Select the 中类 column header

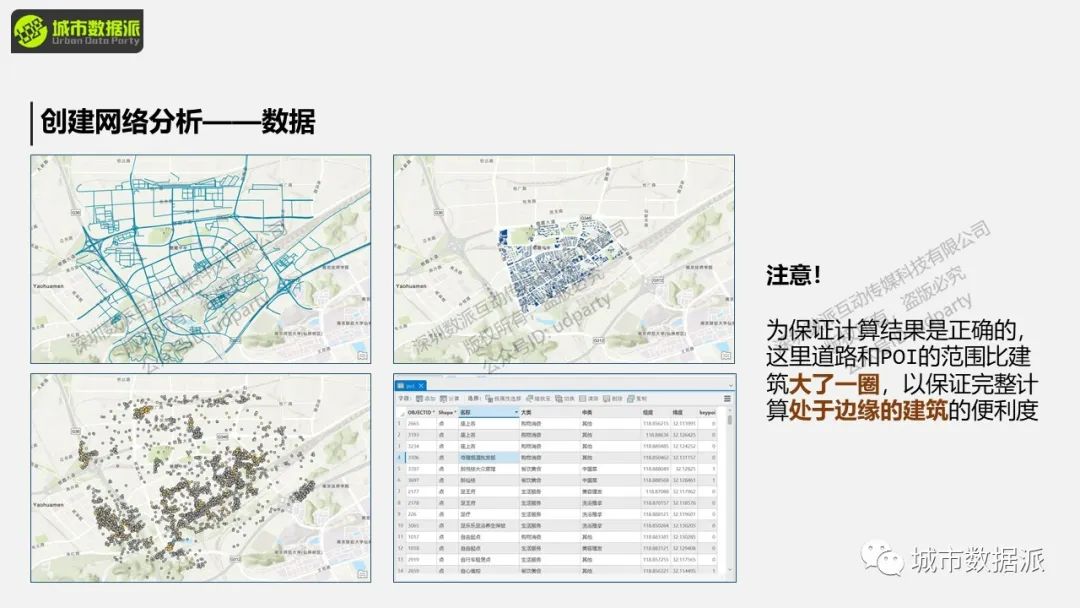coord(610,412)
